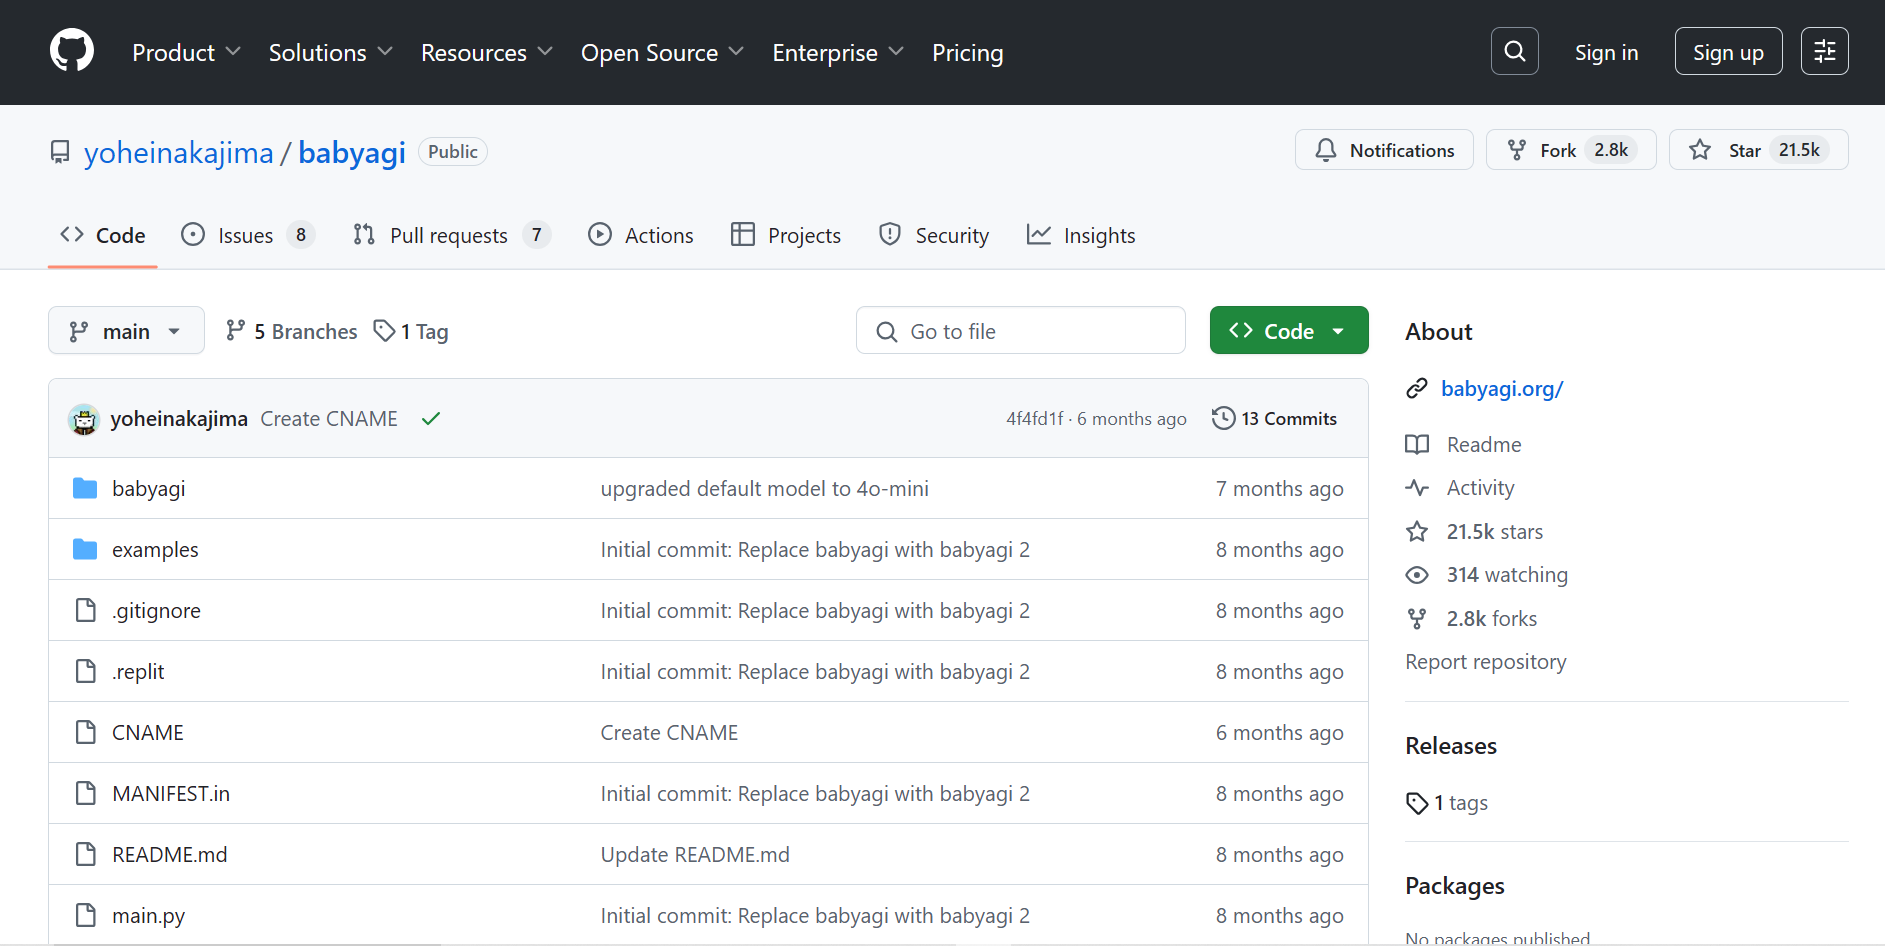Open the Insights tab
This screenshot has height=946, width=1885.
pos(1081,235)
